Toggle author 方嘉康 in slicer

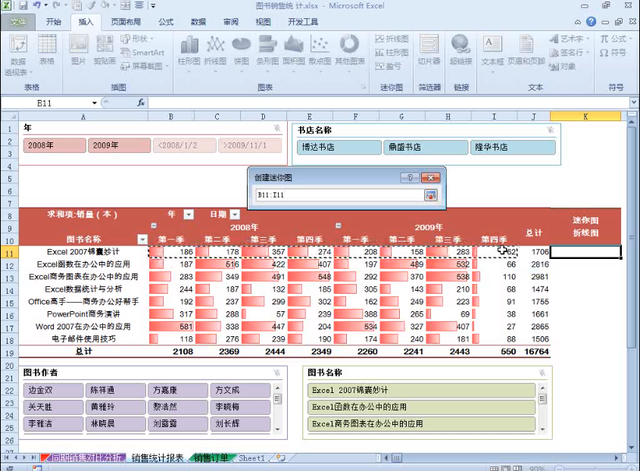click(x=178, y=390)
